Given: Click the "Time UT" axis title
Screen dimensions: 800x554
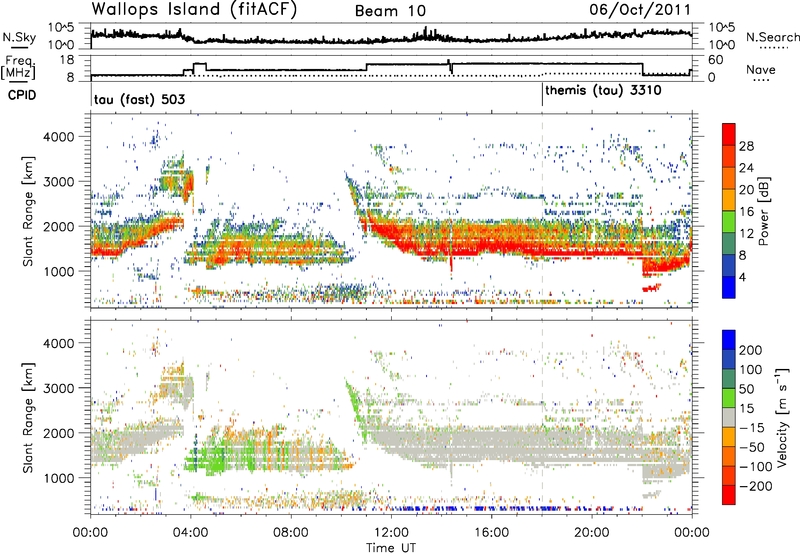Looking at the screenshot, I should tap(391, 547).
